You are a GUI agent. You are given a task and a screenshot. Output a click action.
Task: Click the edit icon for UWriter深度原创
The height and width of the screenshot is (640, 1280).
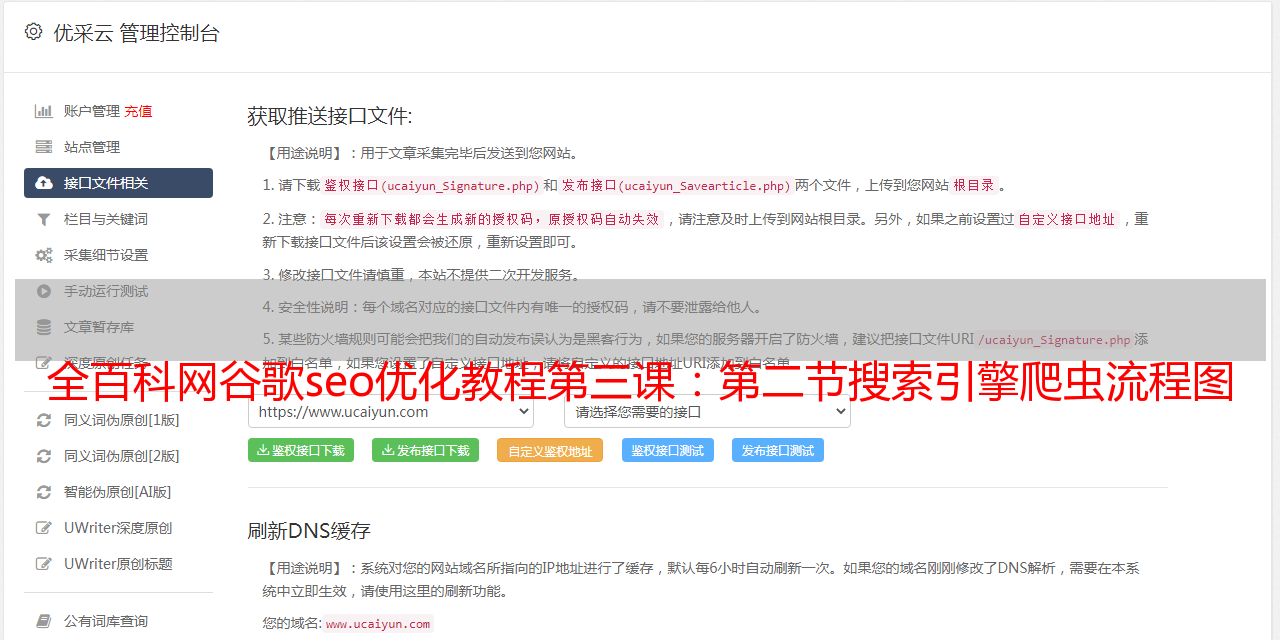[44, 528]
